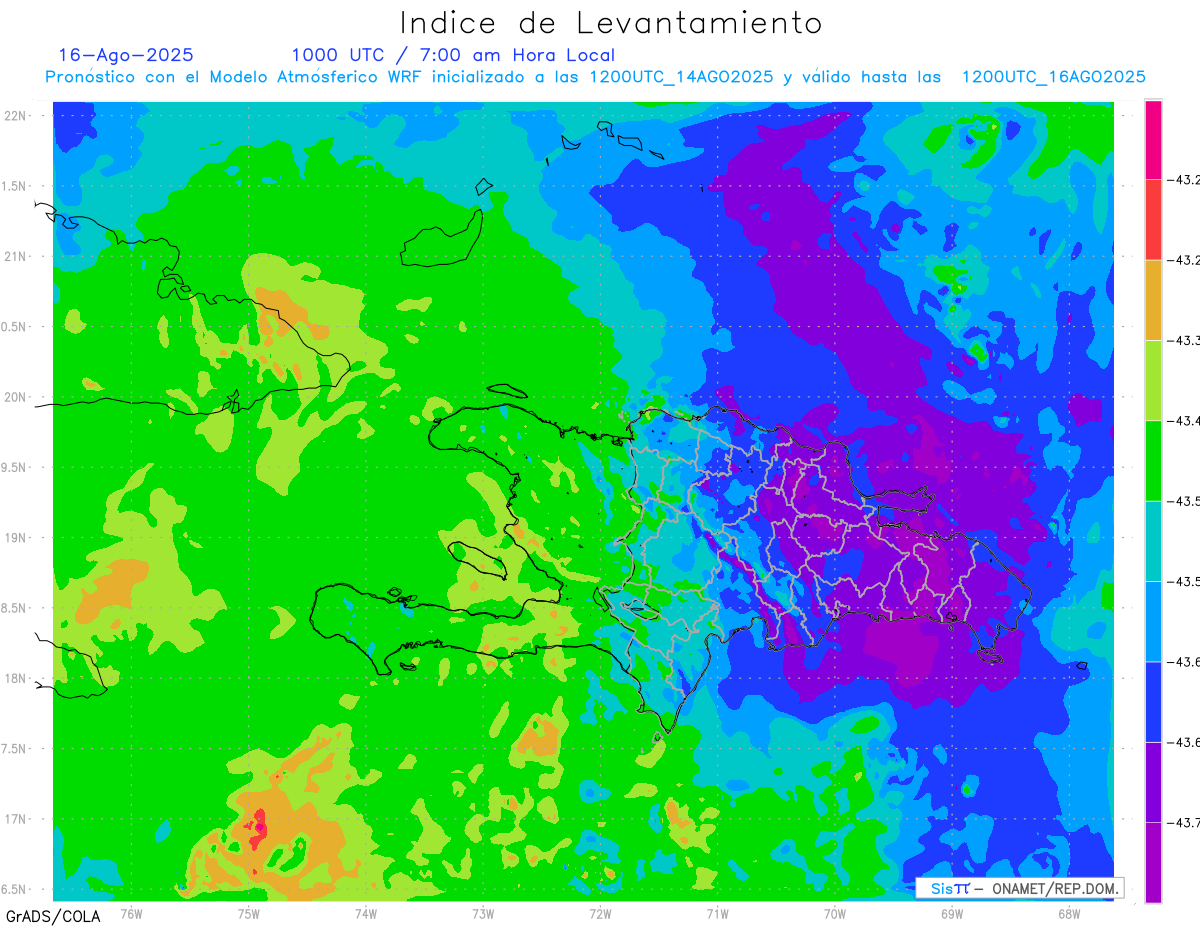
Task: Click the "-43.3" color bar value
Action: tap(1184, 341)
